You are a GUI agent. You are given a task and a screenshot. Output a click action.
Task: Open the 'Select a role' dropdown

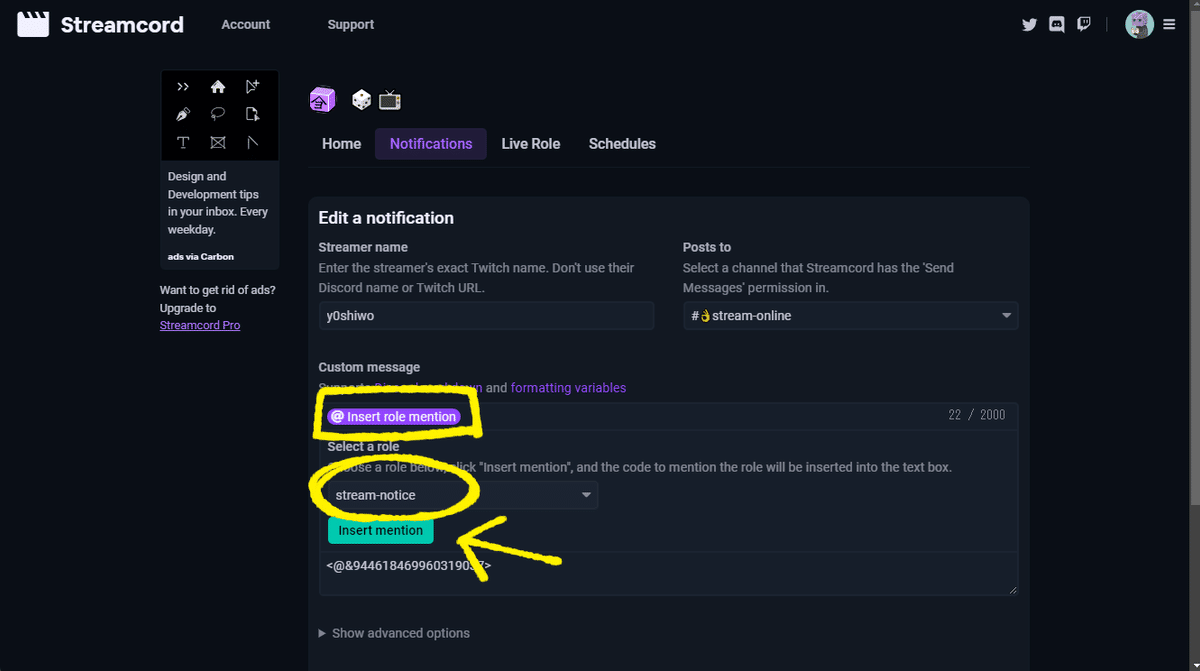pos(458,494)
